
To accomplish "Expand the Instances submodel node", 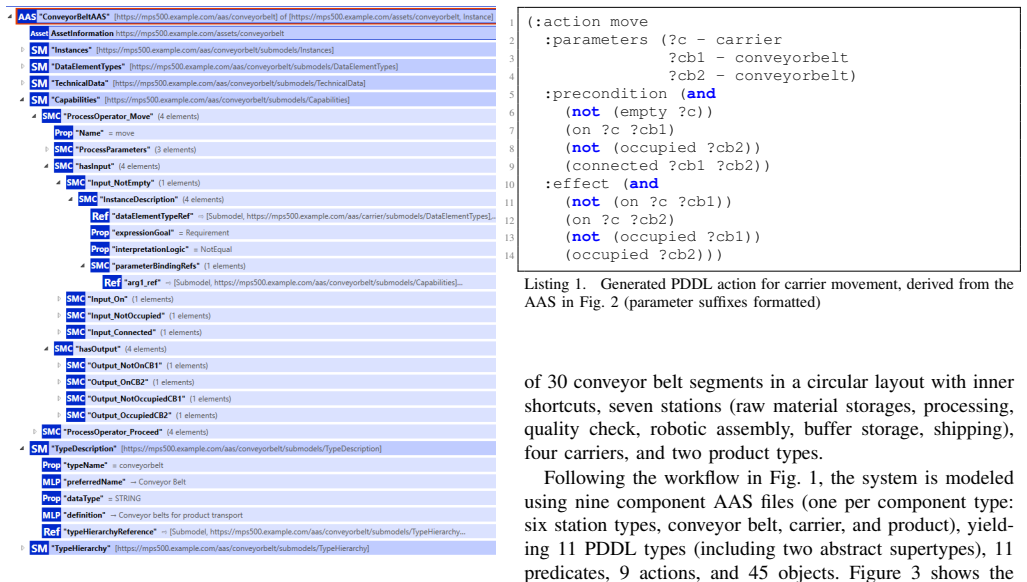I will [23, 50].
